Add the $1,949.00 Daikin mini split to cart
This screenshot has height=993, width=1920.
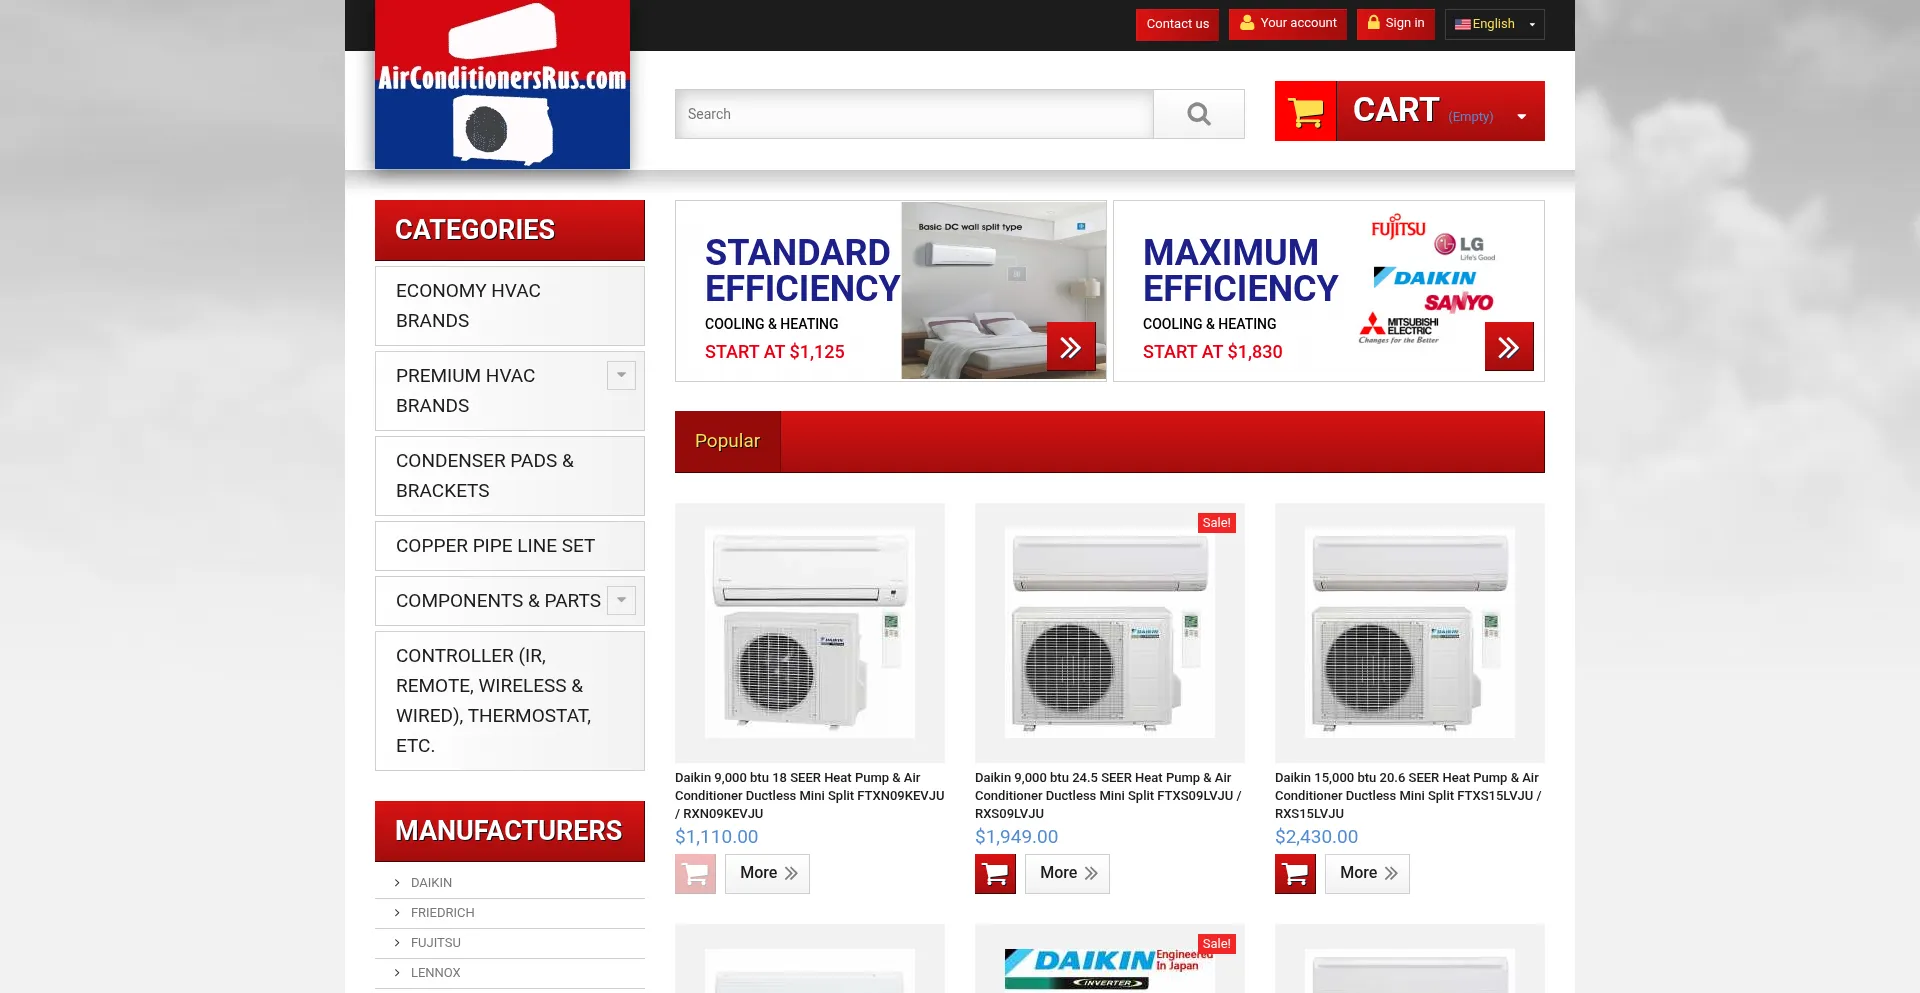[994, 873]
